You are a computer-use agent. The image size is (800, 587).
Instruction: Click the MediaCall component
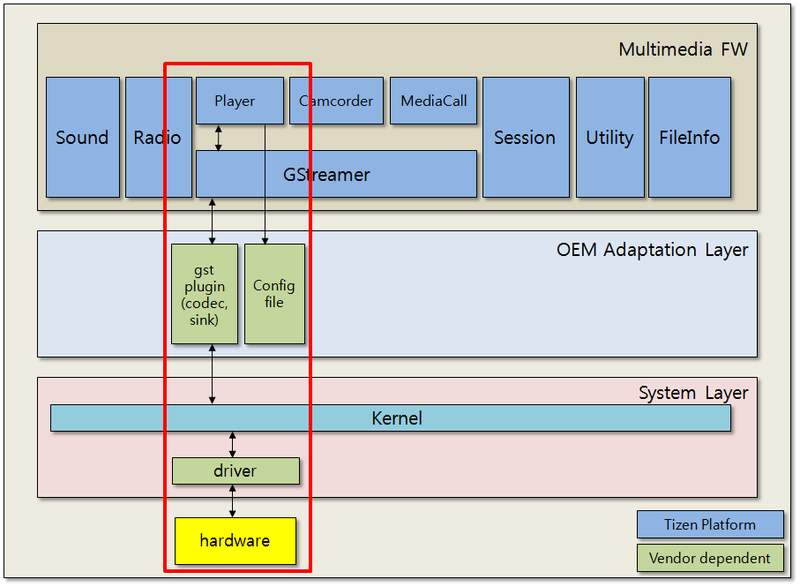[433, 100]
